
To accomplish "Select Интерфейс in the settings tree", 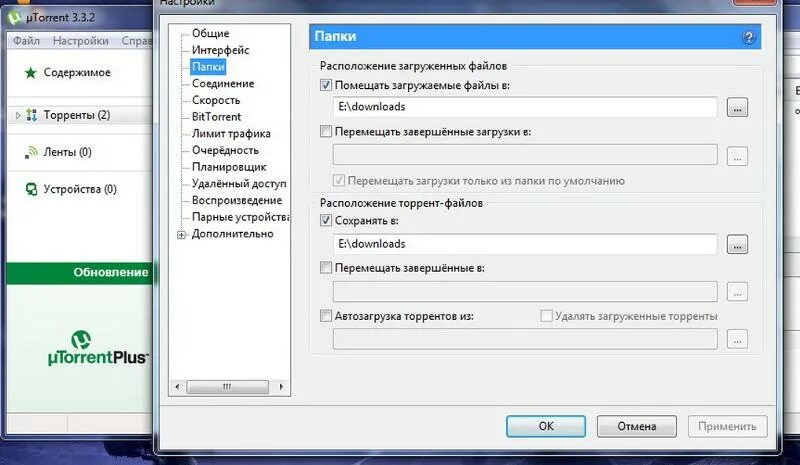I will 220,50.
